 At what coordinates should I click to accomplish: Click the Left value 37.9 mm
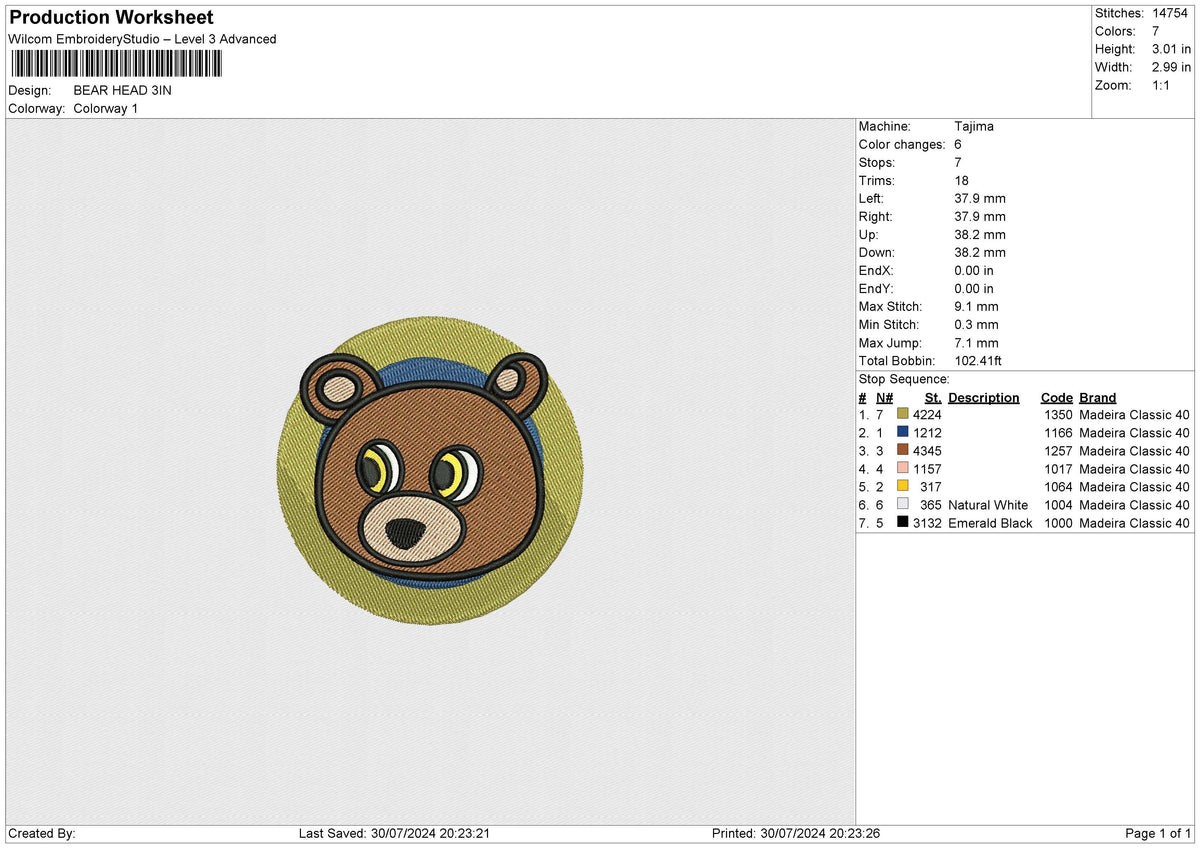click(x=980, y=199)
